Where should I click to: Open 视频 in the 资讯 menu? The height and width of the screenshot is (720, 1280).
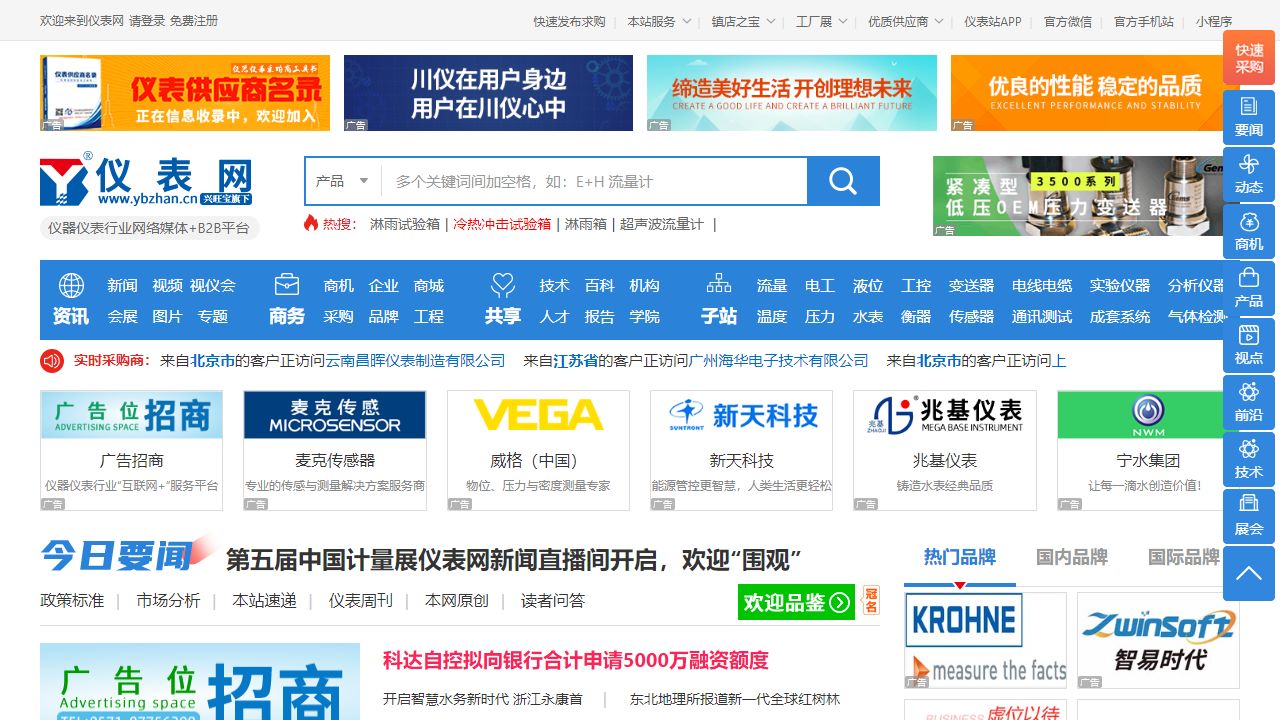pyautogui.click(x=167, y=285)
